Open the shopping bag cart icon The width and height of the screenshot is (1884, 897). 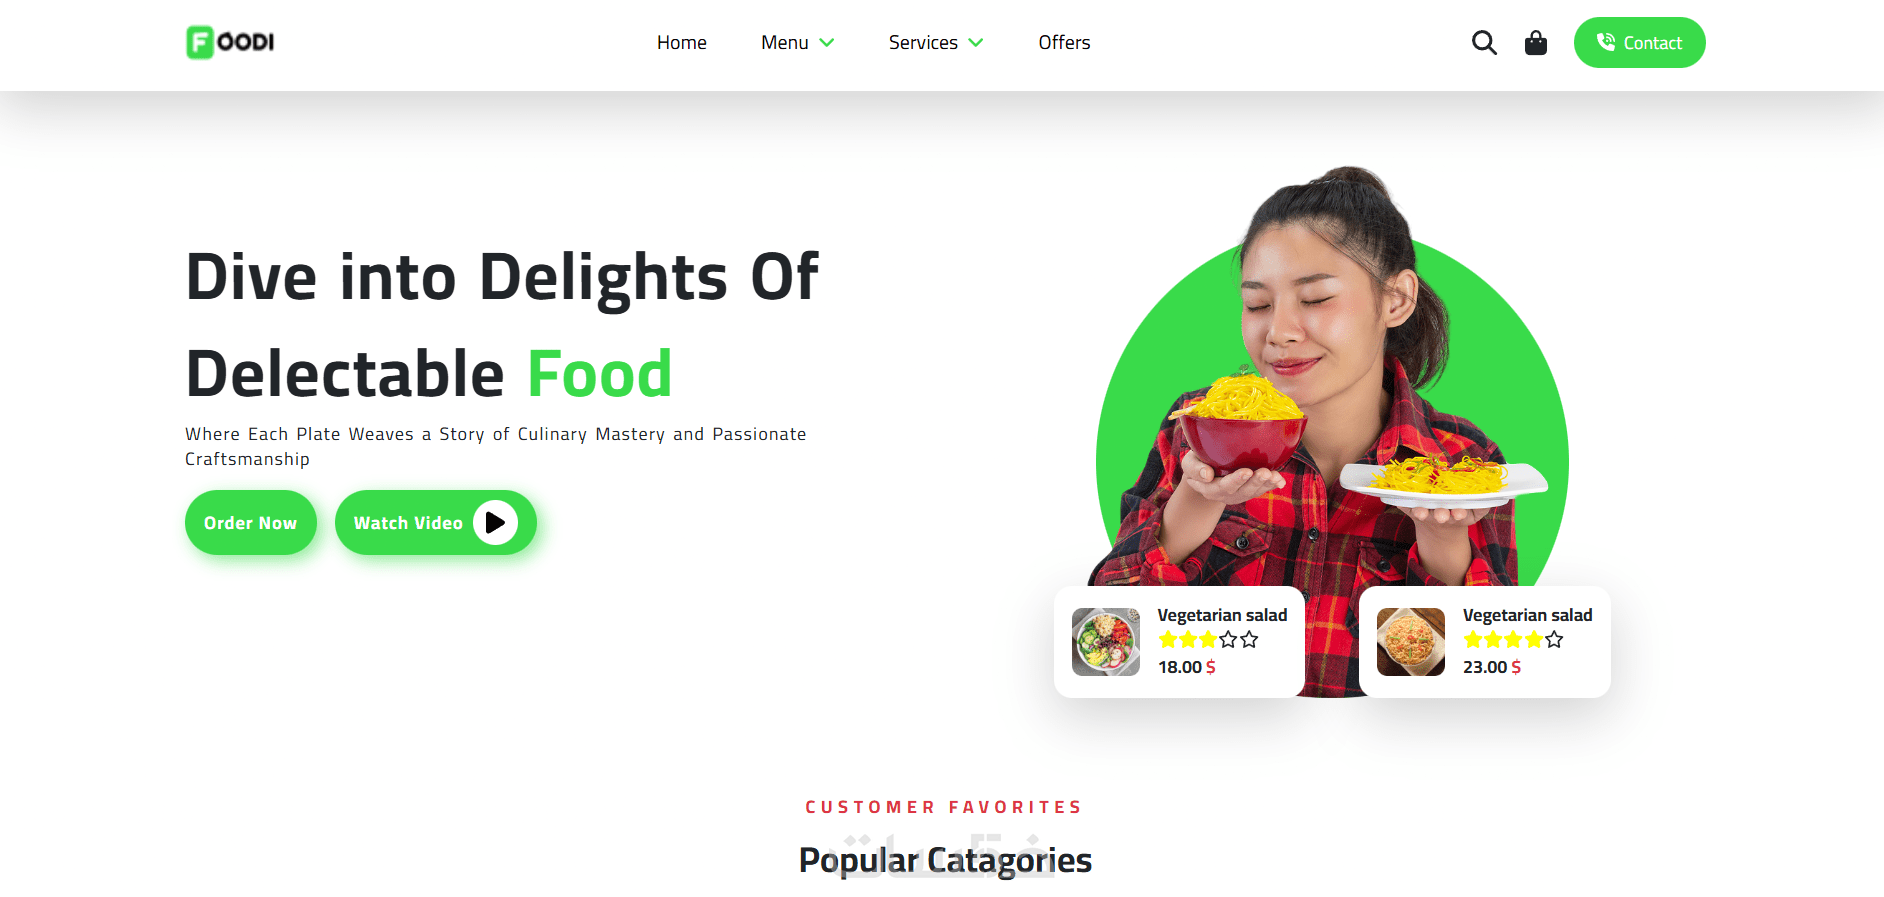pos(1536,42)
